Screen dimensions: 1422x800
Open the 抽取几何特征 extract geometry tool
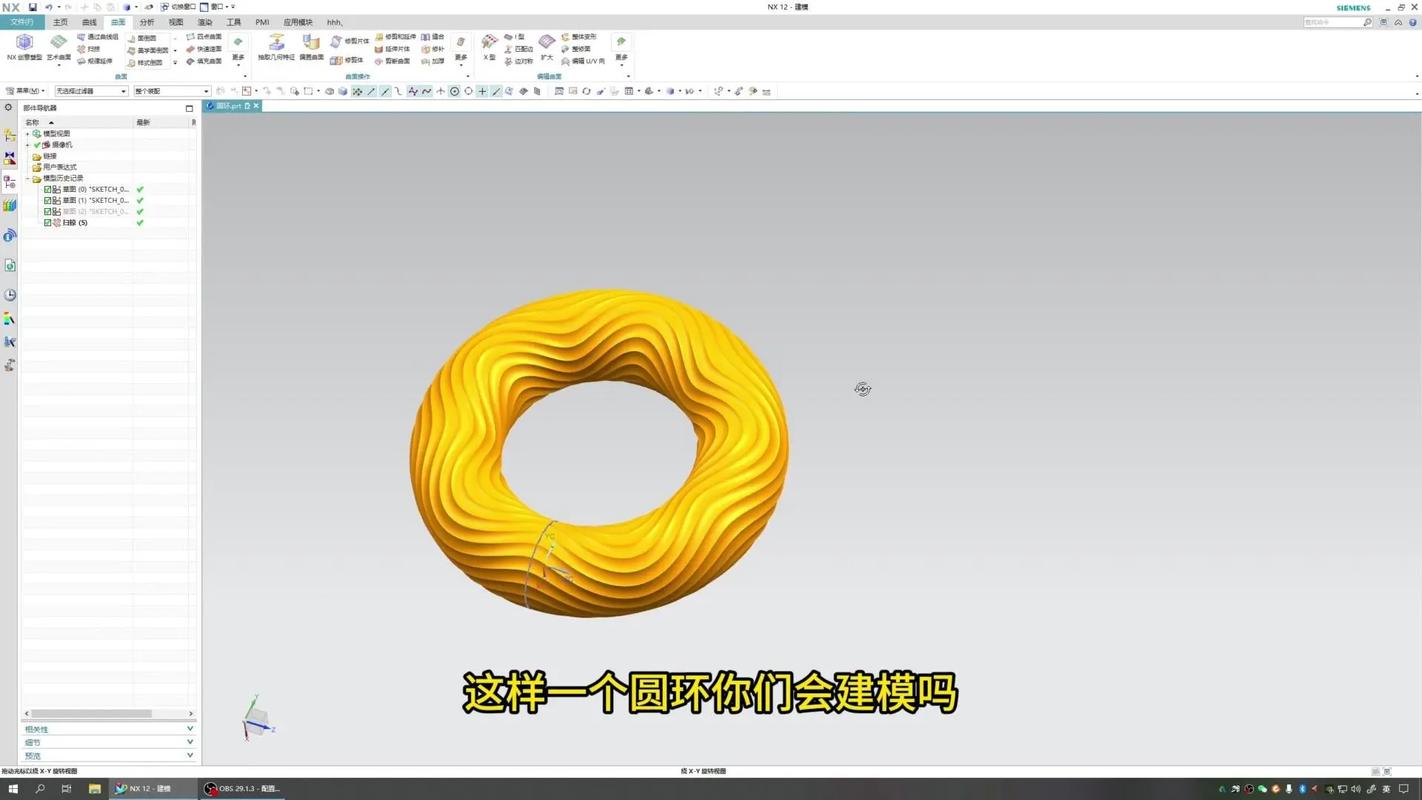click(276, 44)
